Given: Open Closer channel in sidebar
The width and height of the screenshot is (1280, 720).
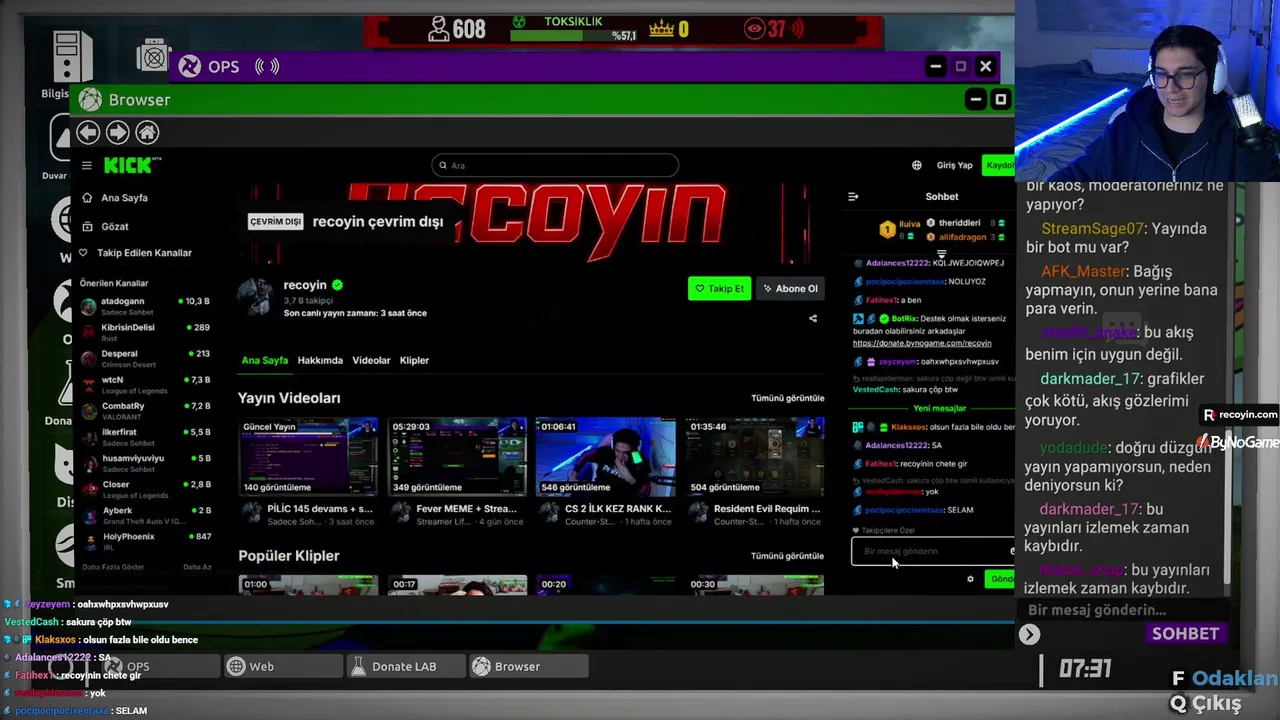Looking at the screenshot, I should [145, 488].
